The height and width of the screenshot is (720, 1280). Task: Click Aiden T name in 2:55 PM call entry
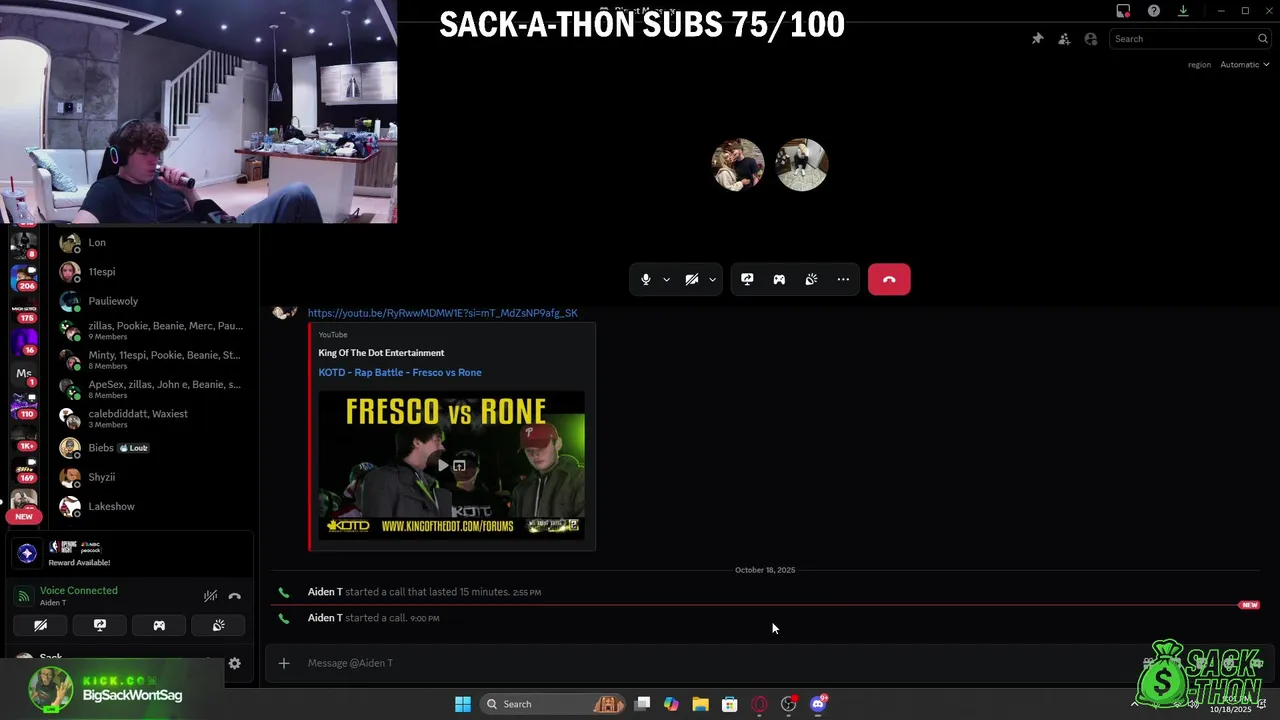(x=325, y=592)
